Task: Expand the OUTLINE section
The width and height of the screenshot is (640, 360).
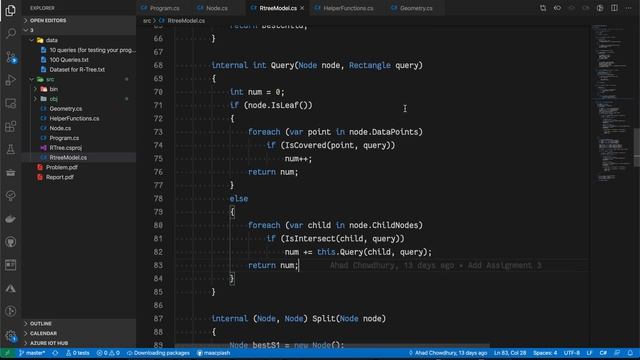Action: pos(79,323)
